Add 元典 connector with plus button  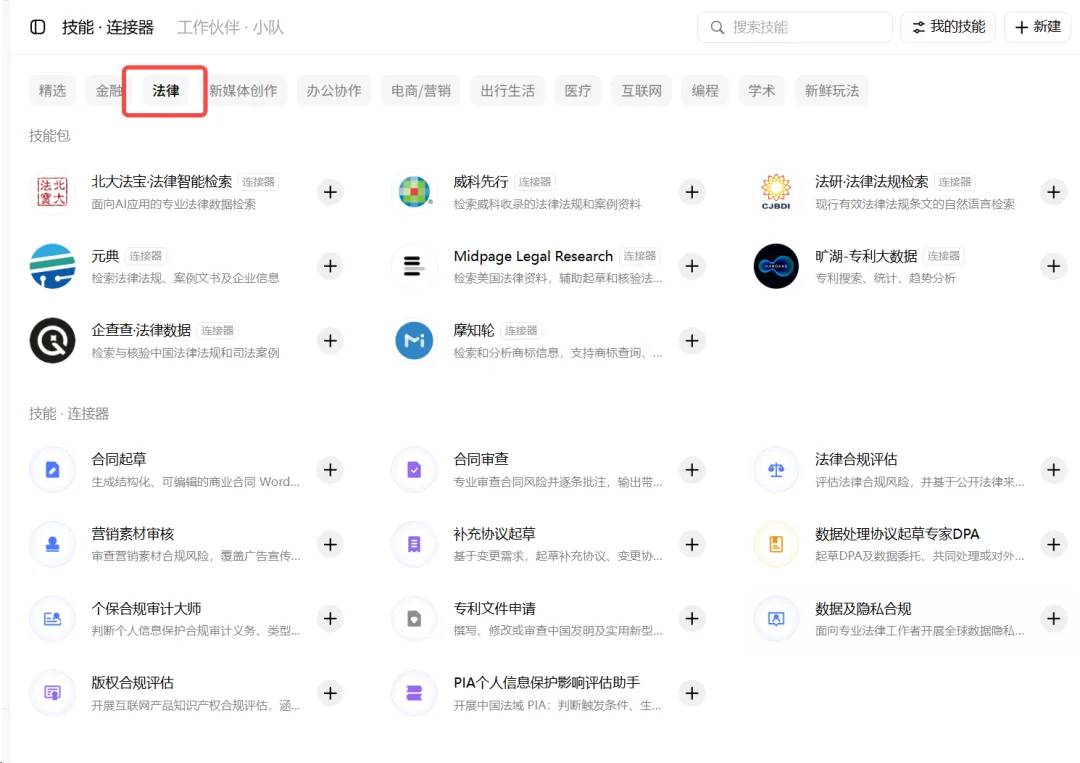pyautogui.click(x=331, y=266)
